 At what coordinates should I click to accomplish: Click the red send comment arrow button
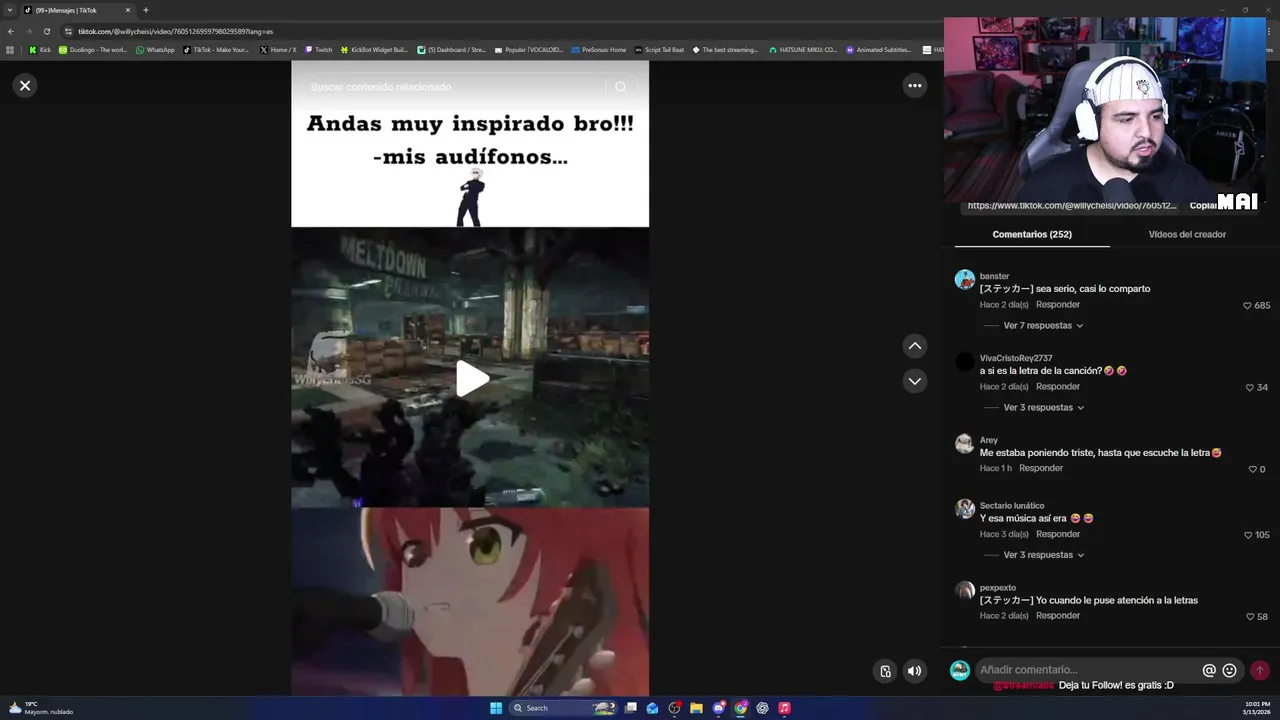pos(1260,670)
